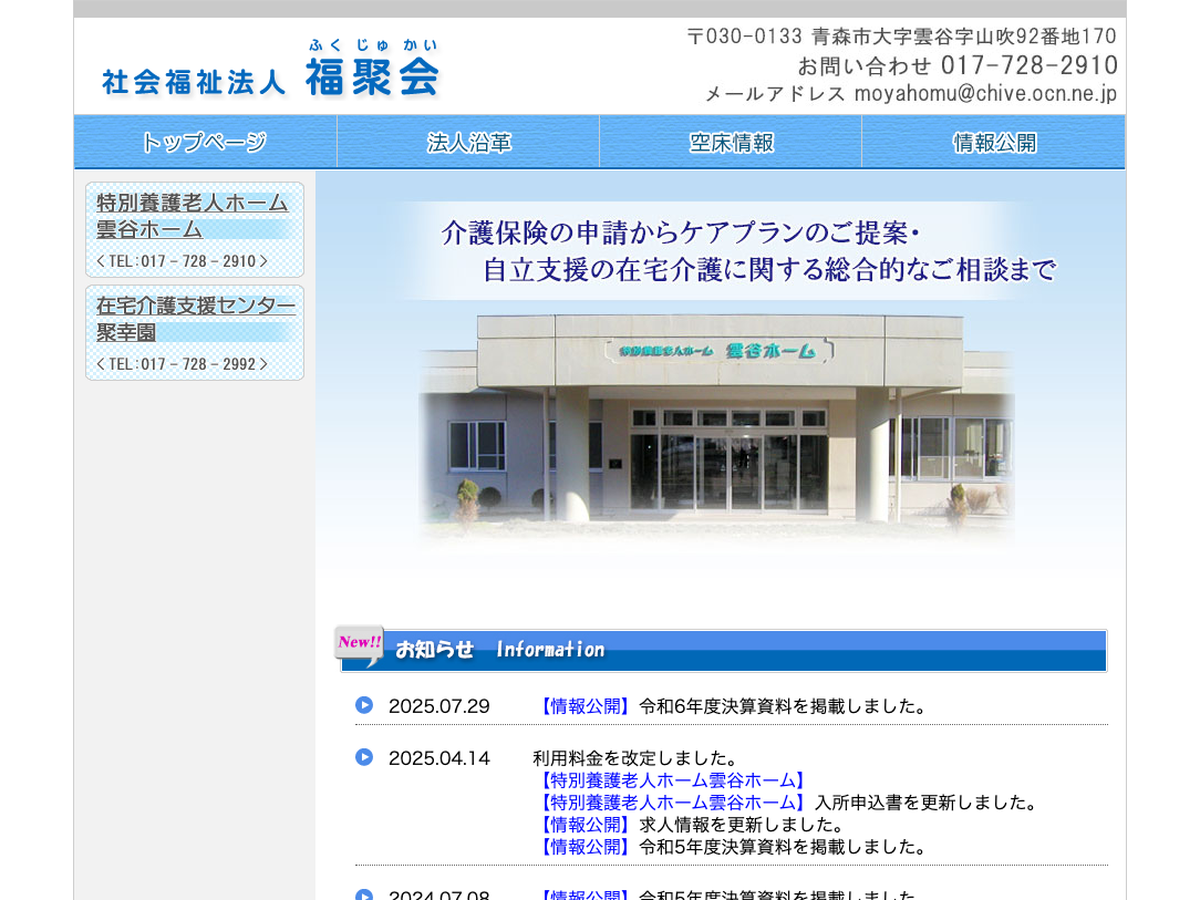Click 情報公開 link for 令和5年度決算資料 in 2025.04.14
Viewport: 1200px width, 900px height.
(585, 846)
